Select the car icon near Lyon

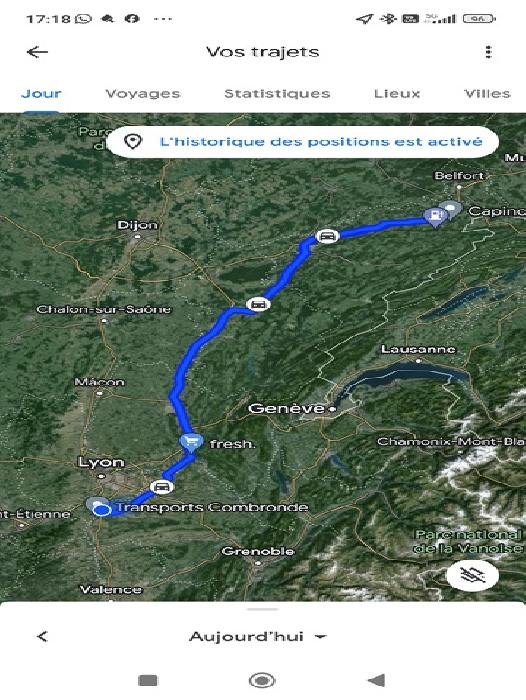pos(162,487)
